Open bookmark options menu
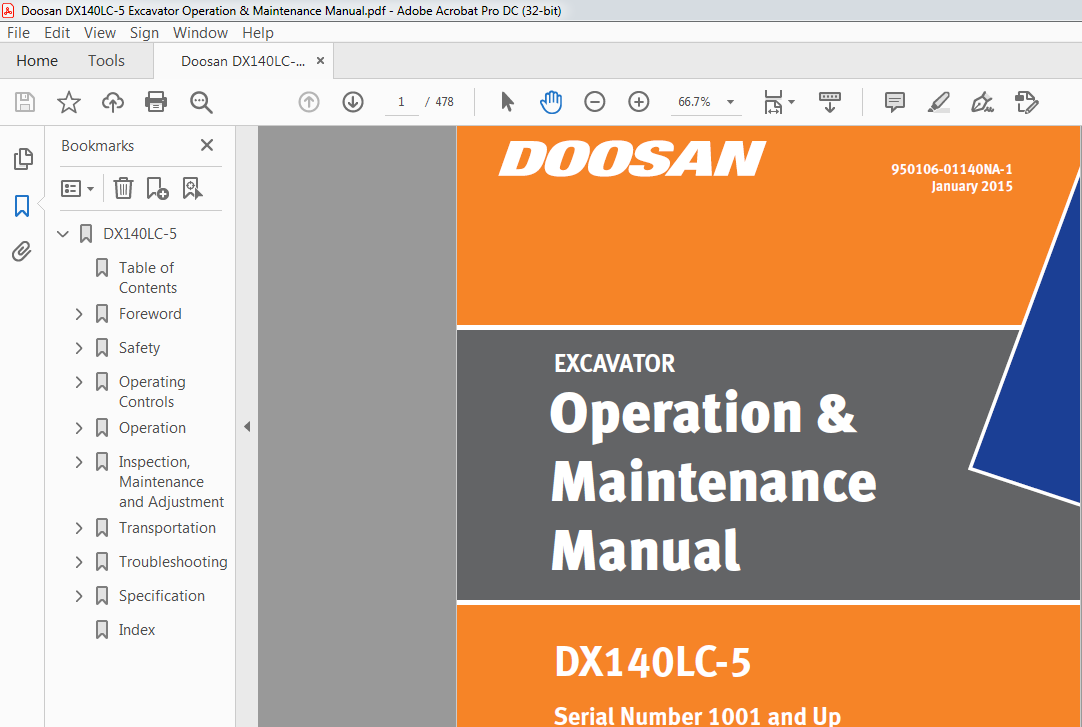Image resolution: width=1082 pixels, height=727 pixels. (77, 188)
